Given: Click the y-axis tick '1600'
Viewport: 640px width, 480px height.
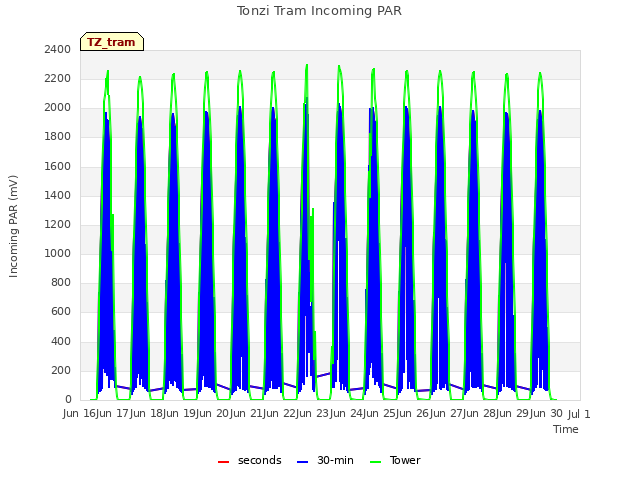Looking at the screenshot, I should [58, 166].
